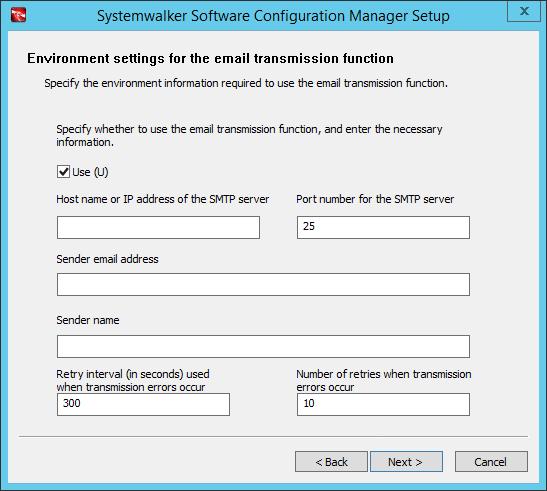Screen dimensions: 547x491
Task: Click the Number of retries field showing 10
Action: click(x=383, y=404)
